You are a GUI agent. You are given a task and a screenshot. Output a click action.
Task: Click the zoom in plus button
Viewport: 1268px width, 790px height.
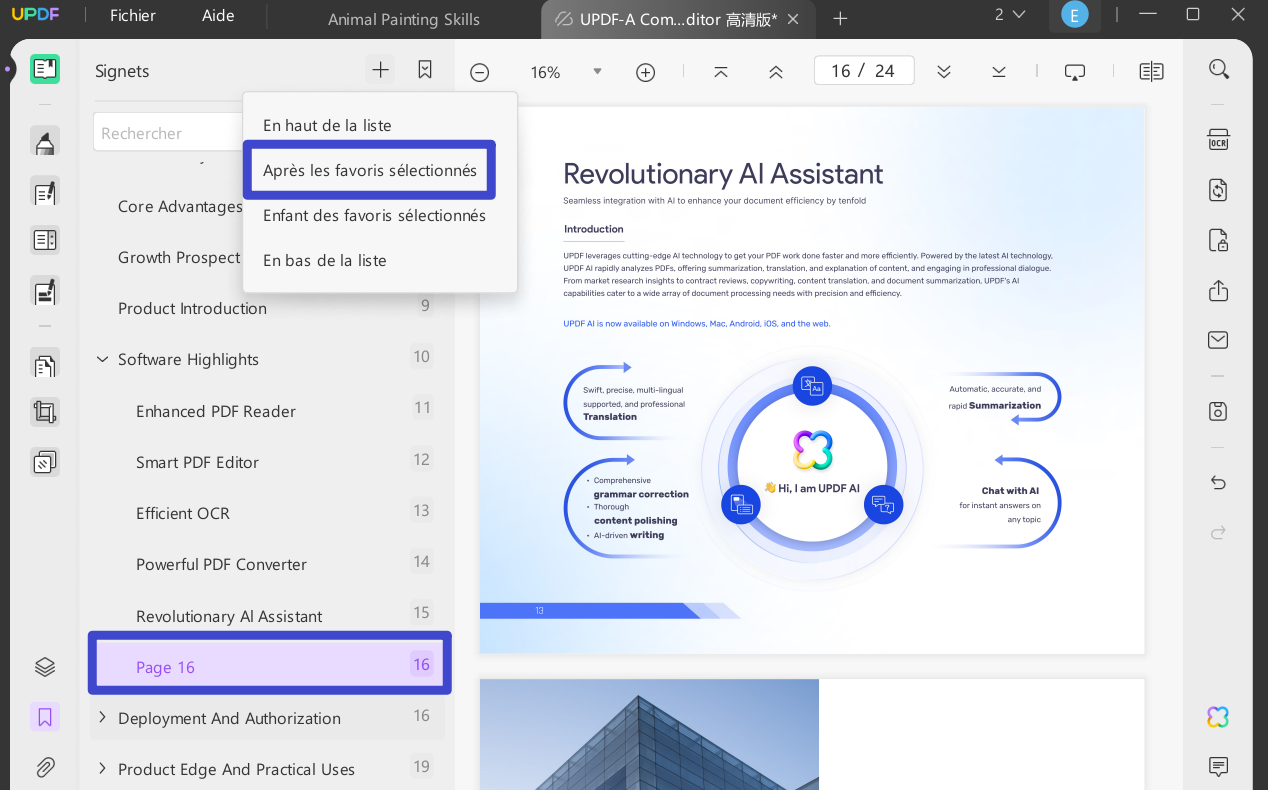[646, 72]
